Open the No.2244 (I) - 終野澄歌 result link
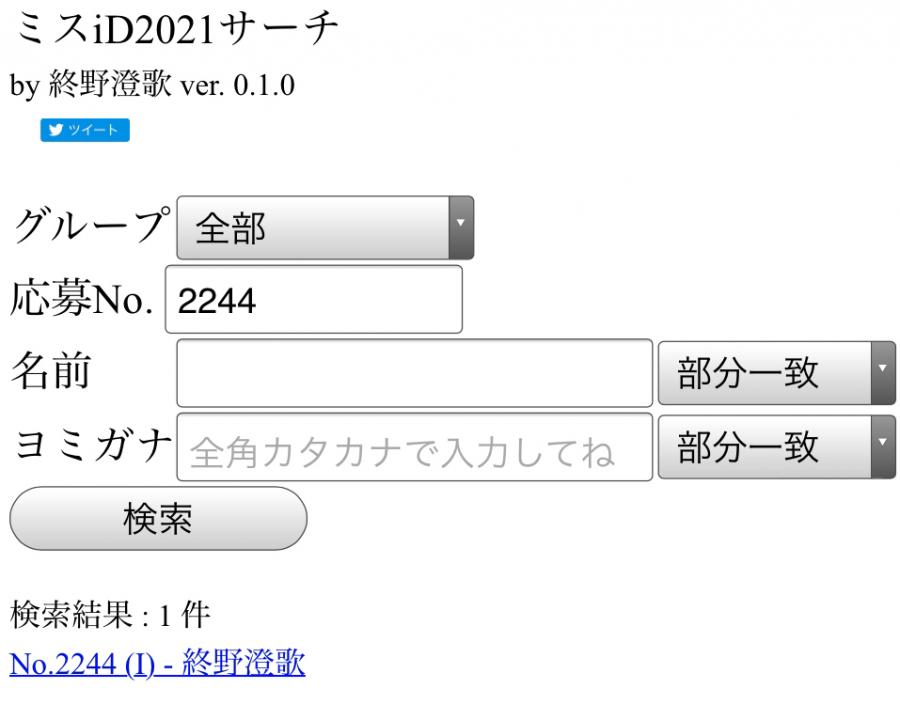 click(157, 663)
